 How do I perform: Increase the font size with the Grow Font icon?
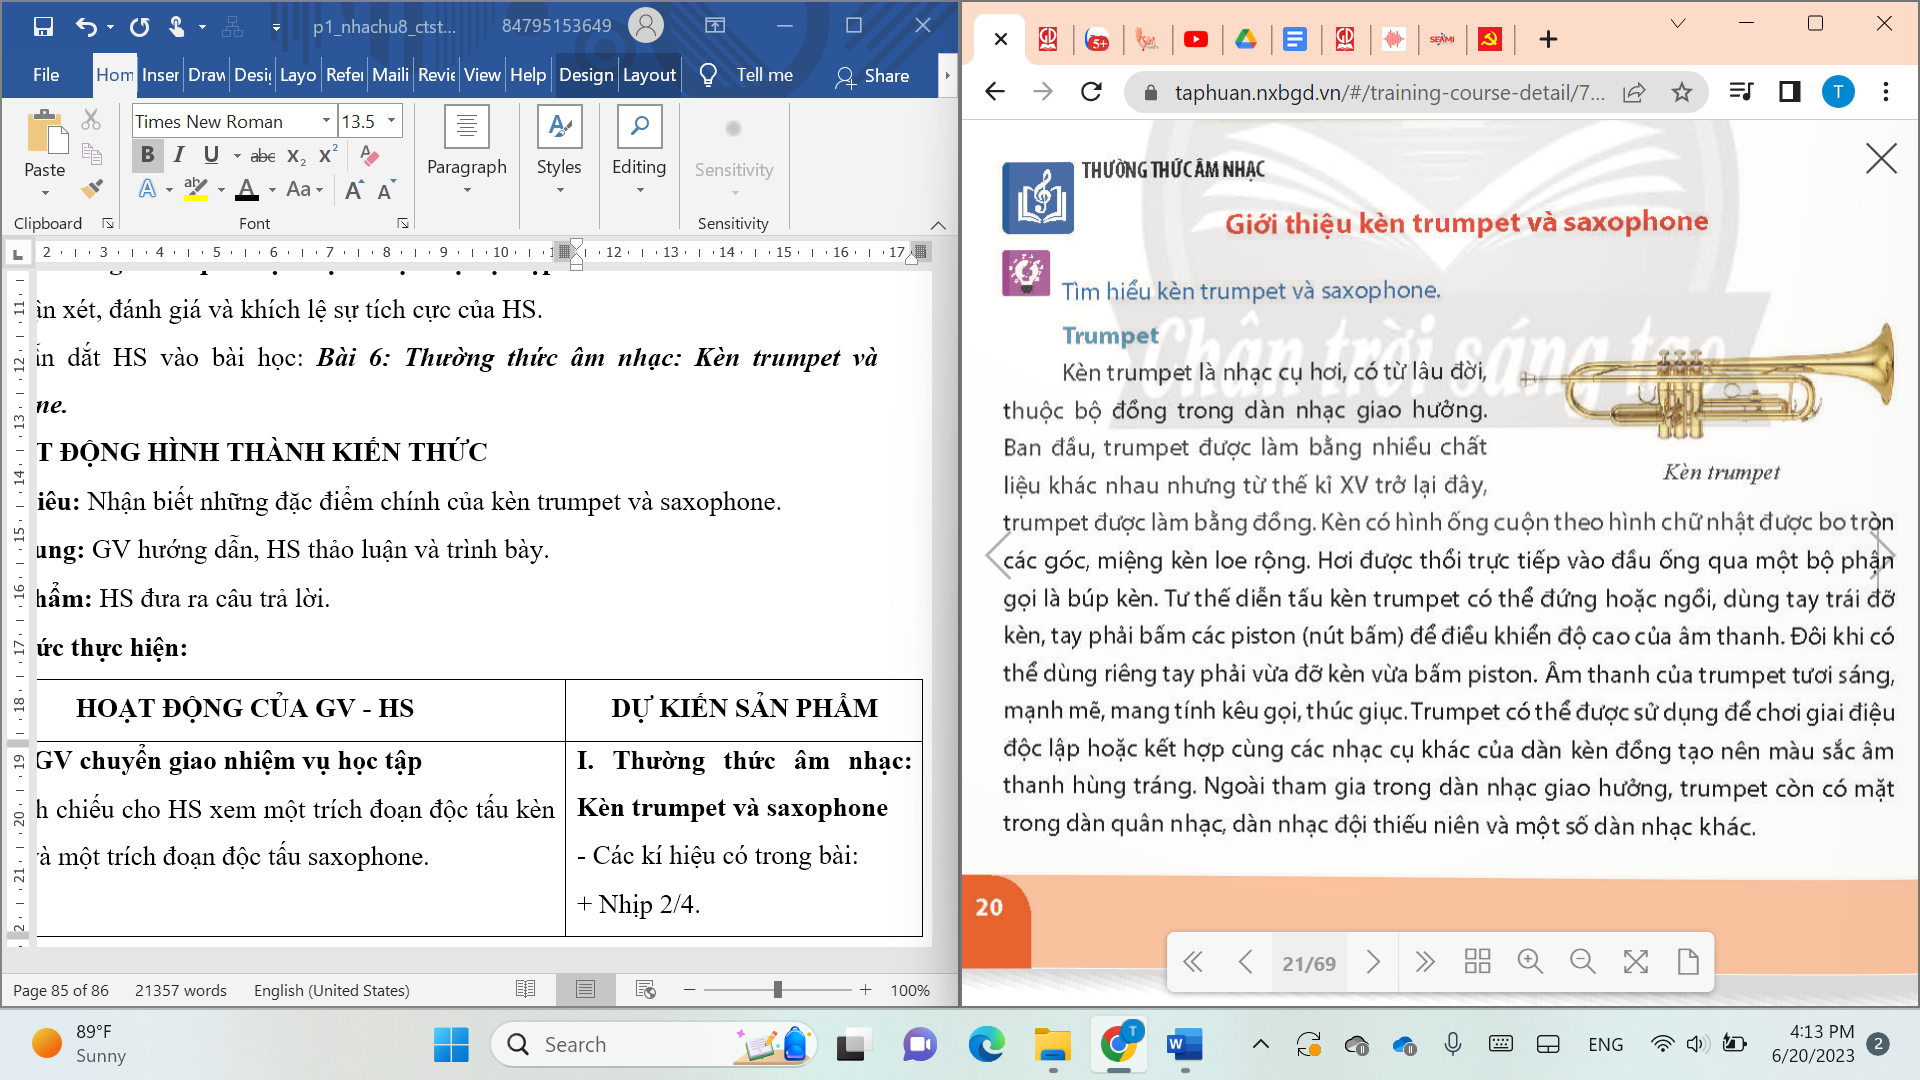tap(354, 190)
